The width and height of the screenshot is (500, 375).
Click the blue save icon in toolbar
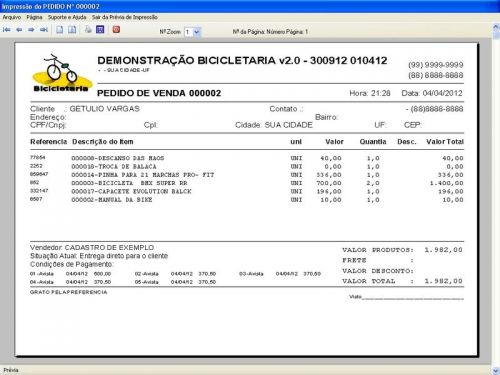click(100, 30)
